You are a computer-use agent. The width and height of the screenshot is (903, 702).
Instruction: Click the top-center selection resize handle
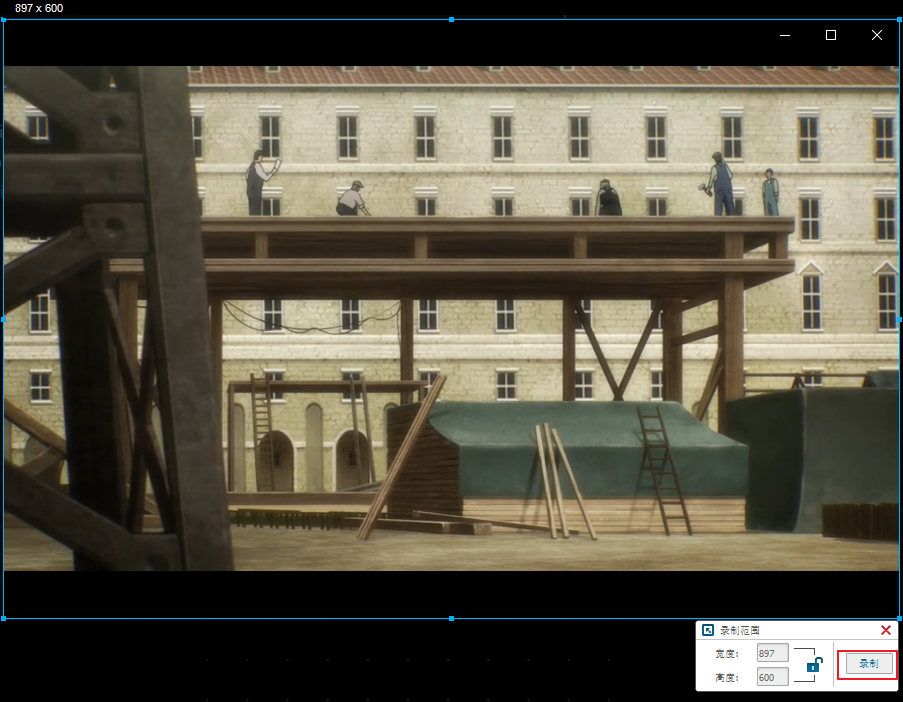tap(452, 20)
